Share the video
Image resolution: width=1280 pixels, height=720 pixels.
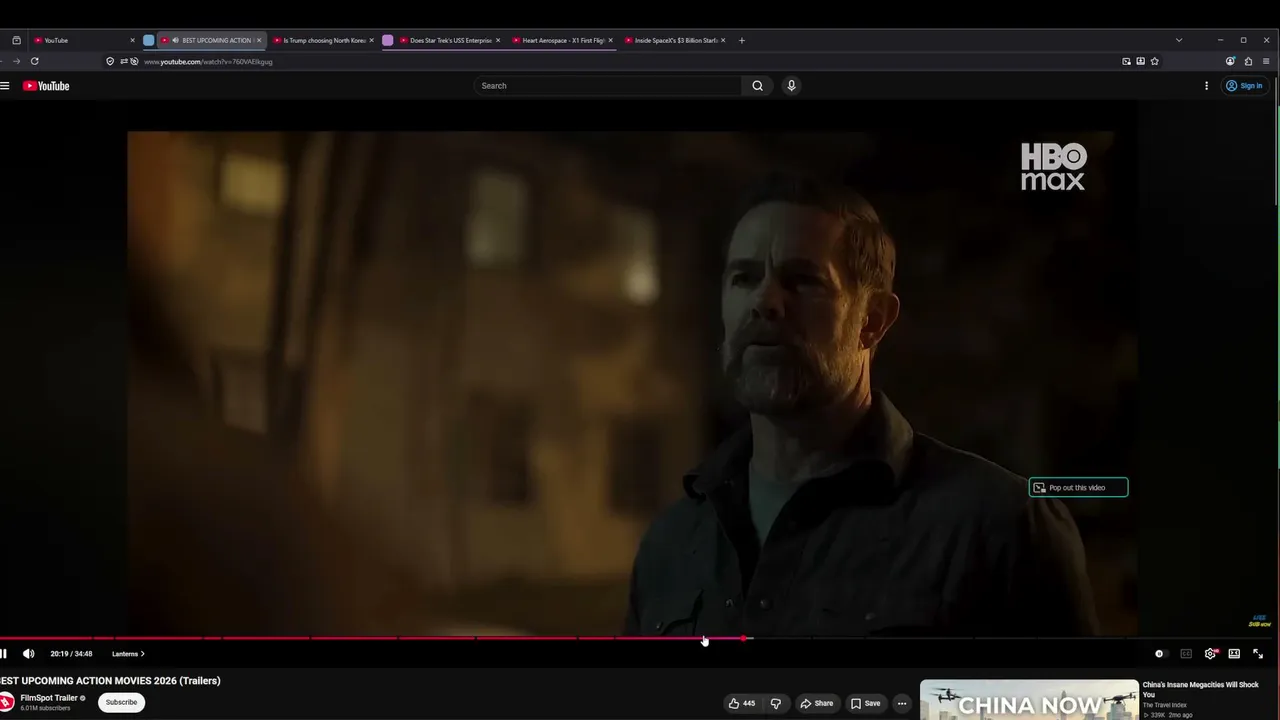(x=816, y=703)
